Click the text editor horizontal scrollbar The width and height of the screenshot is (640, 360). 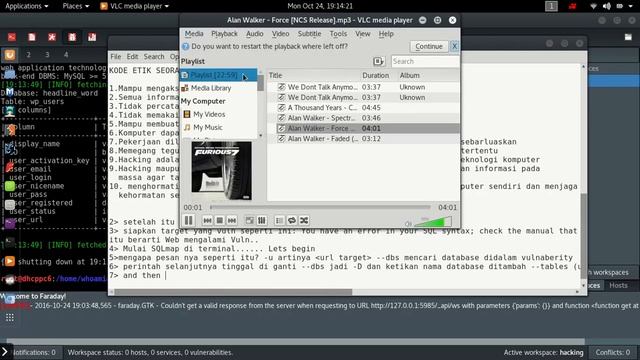pos(233,292)
